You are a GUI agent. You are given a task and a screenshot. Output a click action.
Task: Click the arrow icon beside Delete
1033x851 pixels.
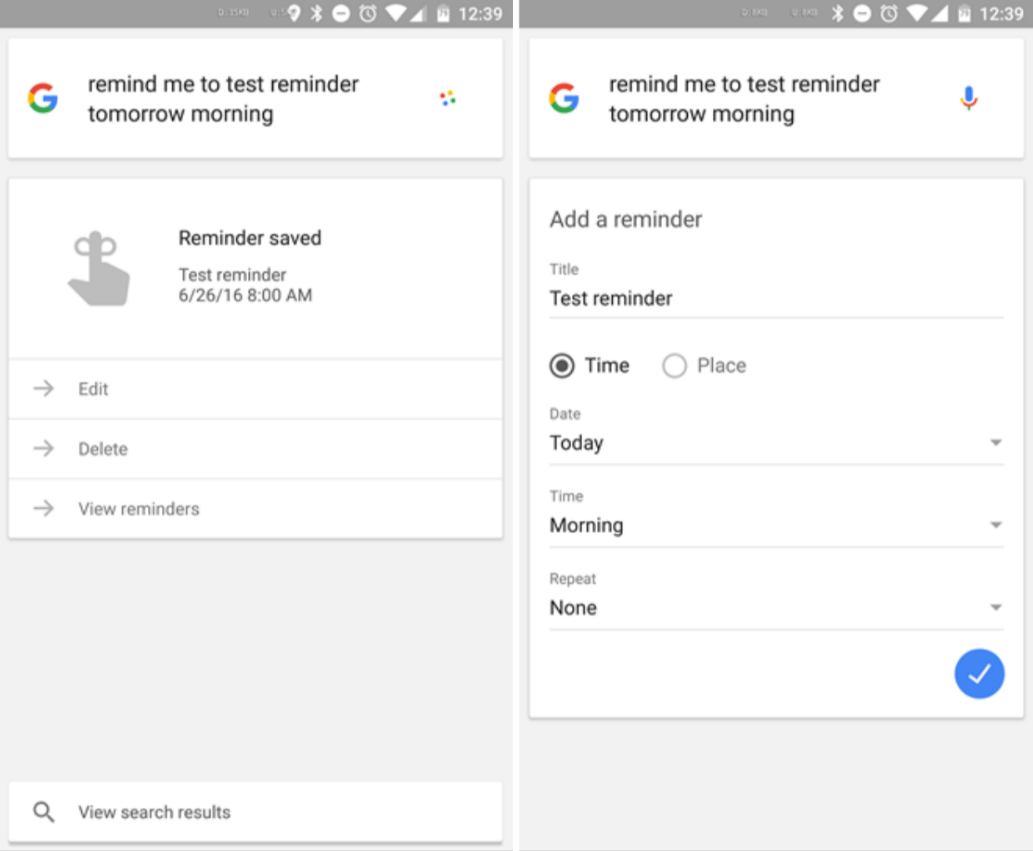tap(44, 449)
